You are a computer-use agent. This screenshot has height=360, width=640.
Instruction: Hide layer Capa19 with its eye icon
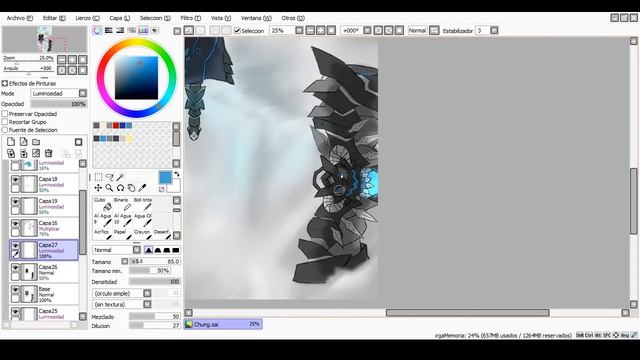(15, 202)
